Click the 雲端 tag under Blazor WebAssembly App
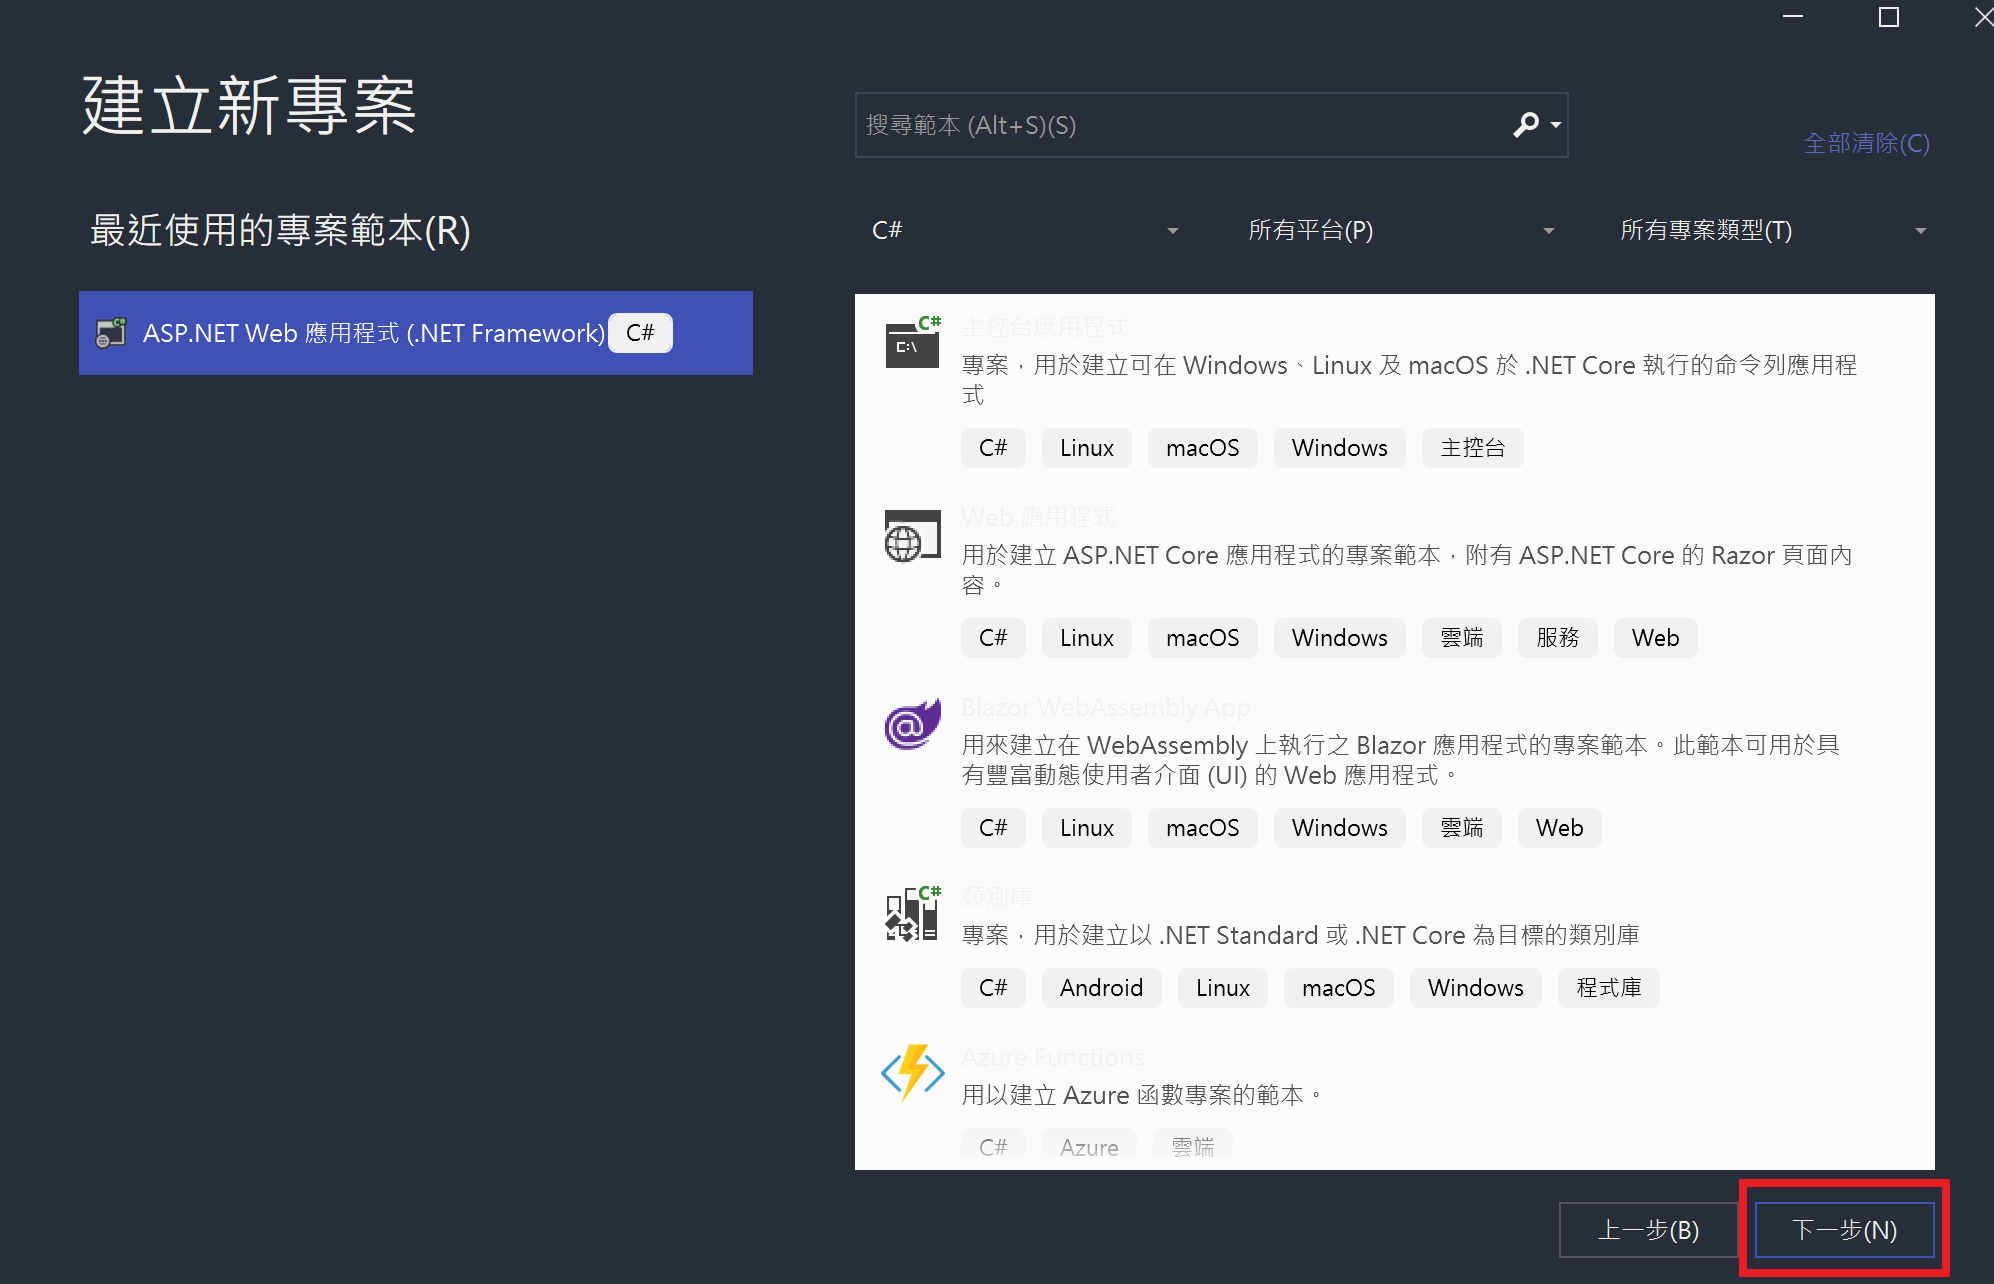The width and height of the screenshot is (1994, 1284). pos(1461,827)
